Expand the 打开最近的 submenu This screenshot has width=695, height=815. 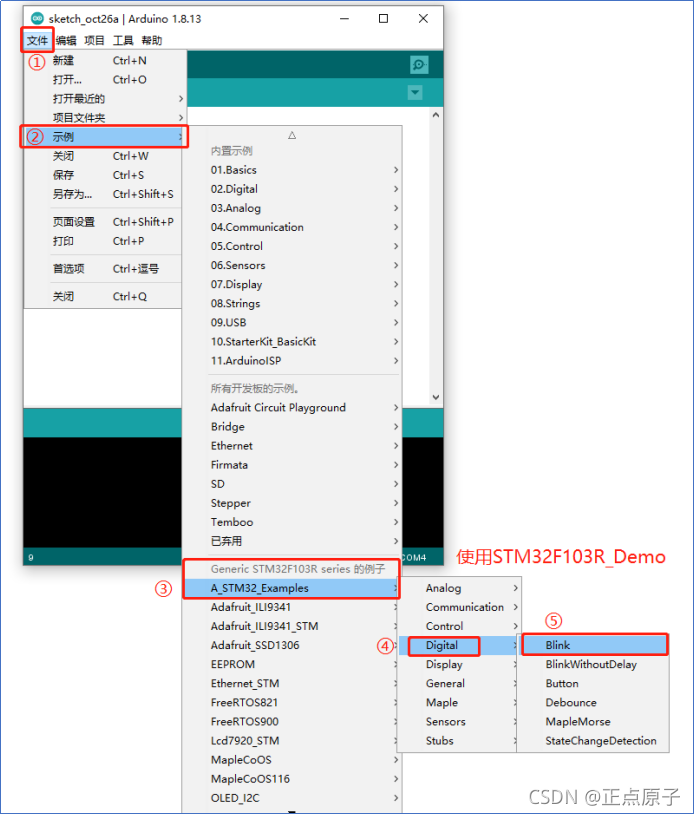105,99
